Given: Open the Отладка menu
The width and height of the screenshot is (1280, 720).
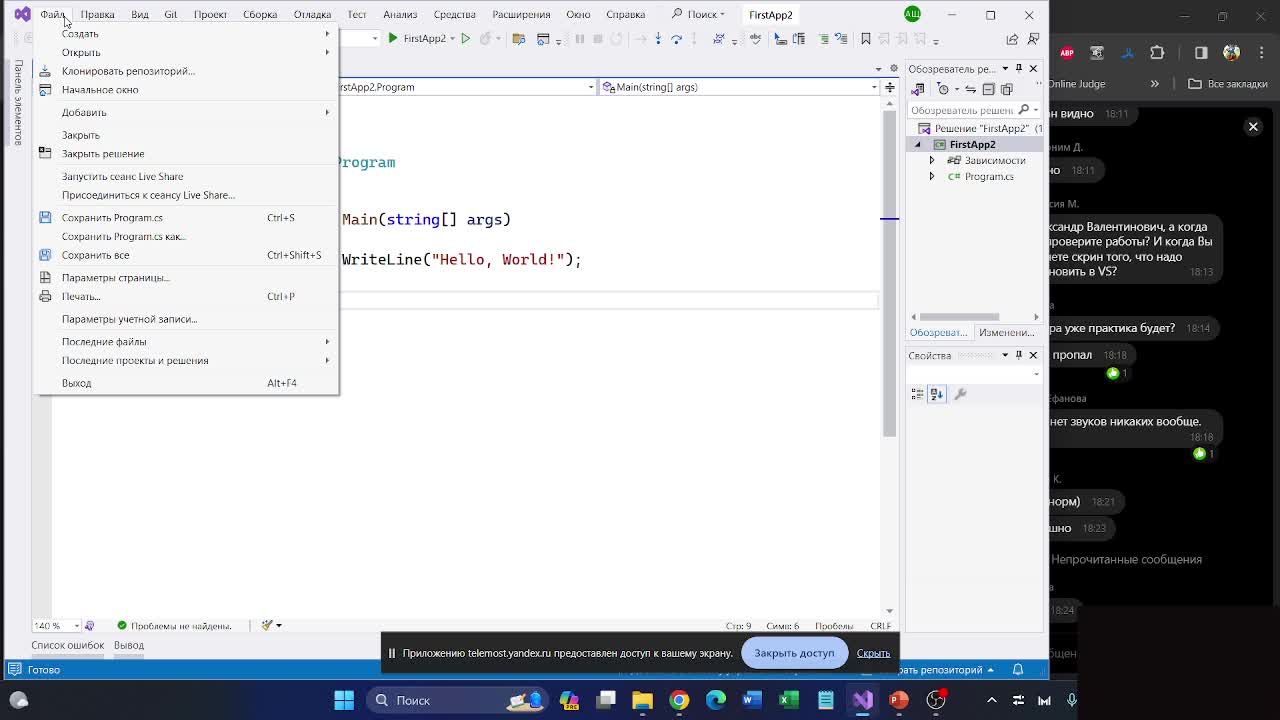Looking at the screenshot, I should [x=312, y=14].
